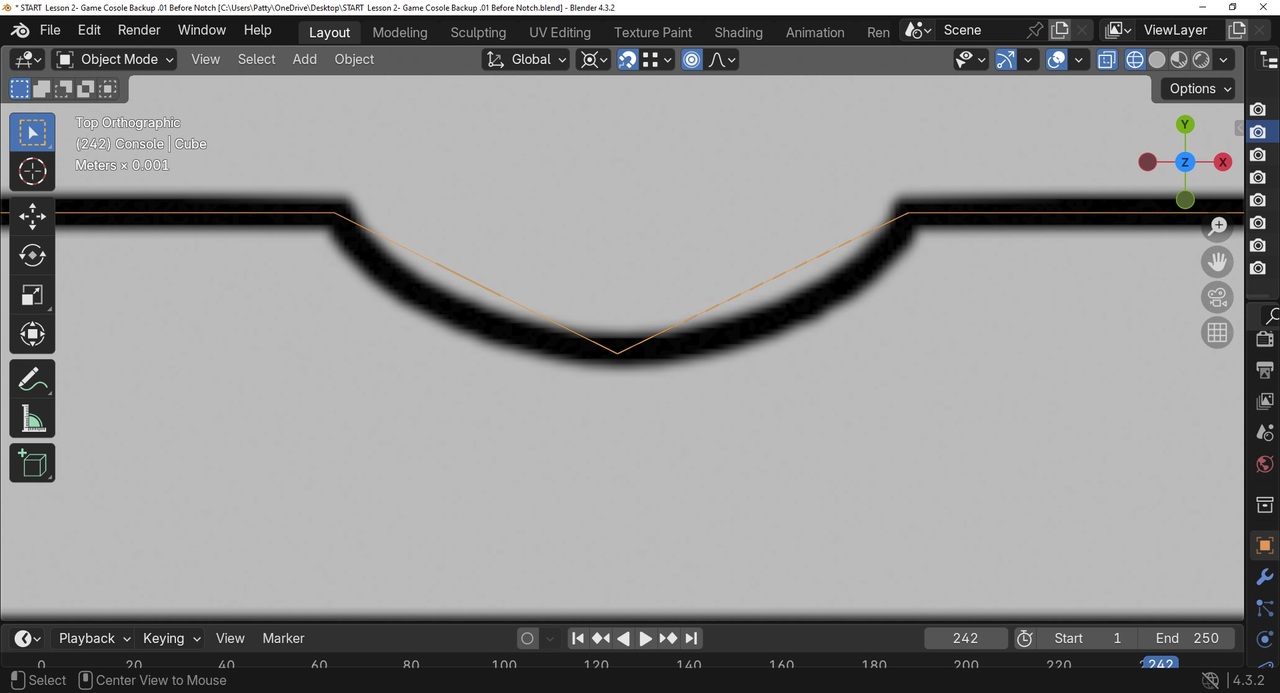This screenshot has width=1280, height=693.
Task: Switch to the Shading workspace tab
Action: coord(738,32)
